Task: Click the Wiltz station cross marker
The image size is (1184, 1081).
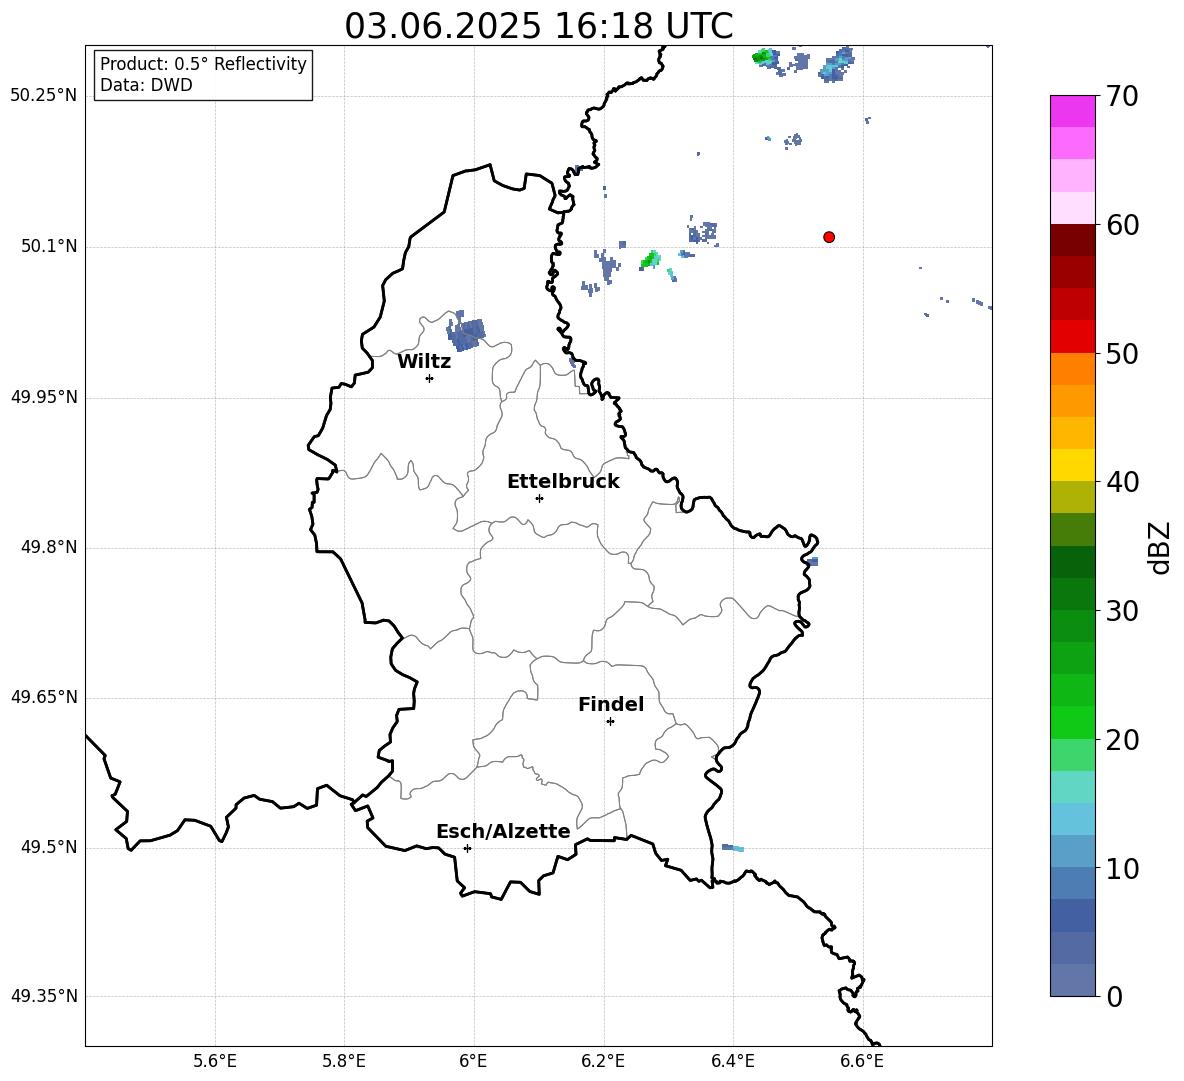Action: point(430,378)
